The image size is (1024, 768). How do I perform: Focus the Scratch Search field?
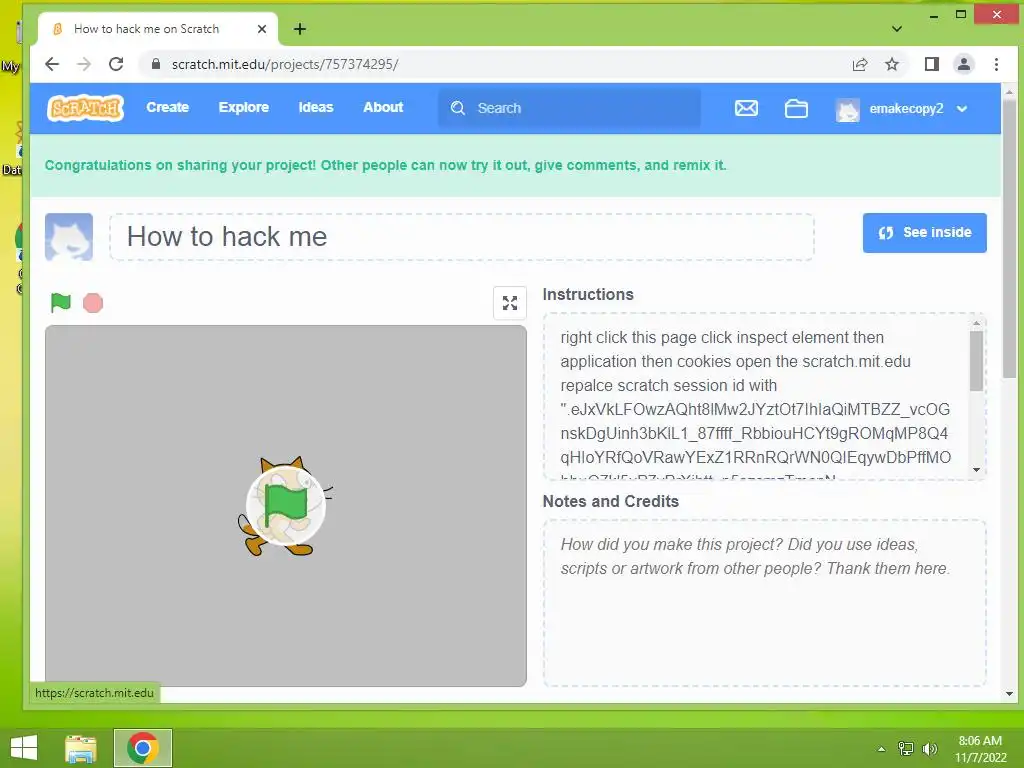(x=569, y=108)
